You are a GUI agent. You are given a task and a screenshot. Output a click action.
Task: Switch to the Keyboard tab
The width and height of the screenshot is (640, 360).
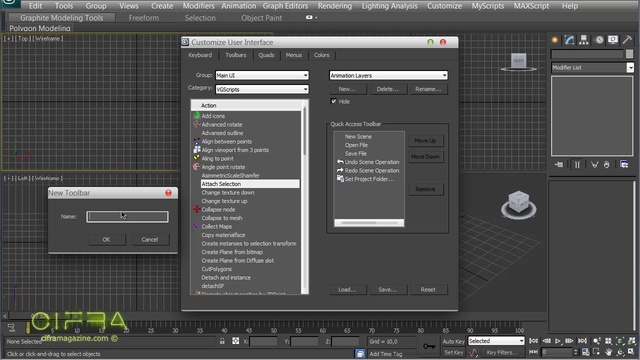pos(200,55)
